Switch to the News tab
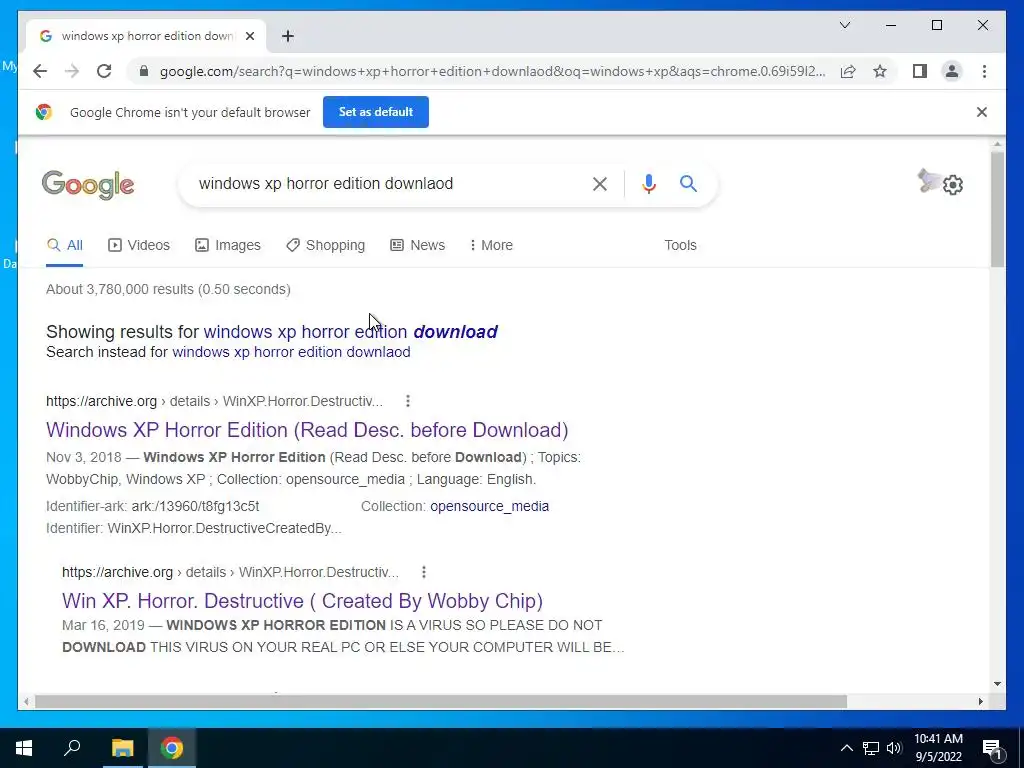 point(417,245)
